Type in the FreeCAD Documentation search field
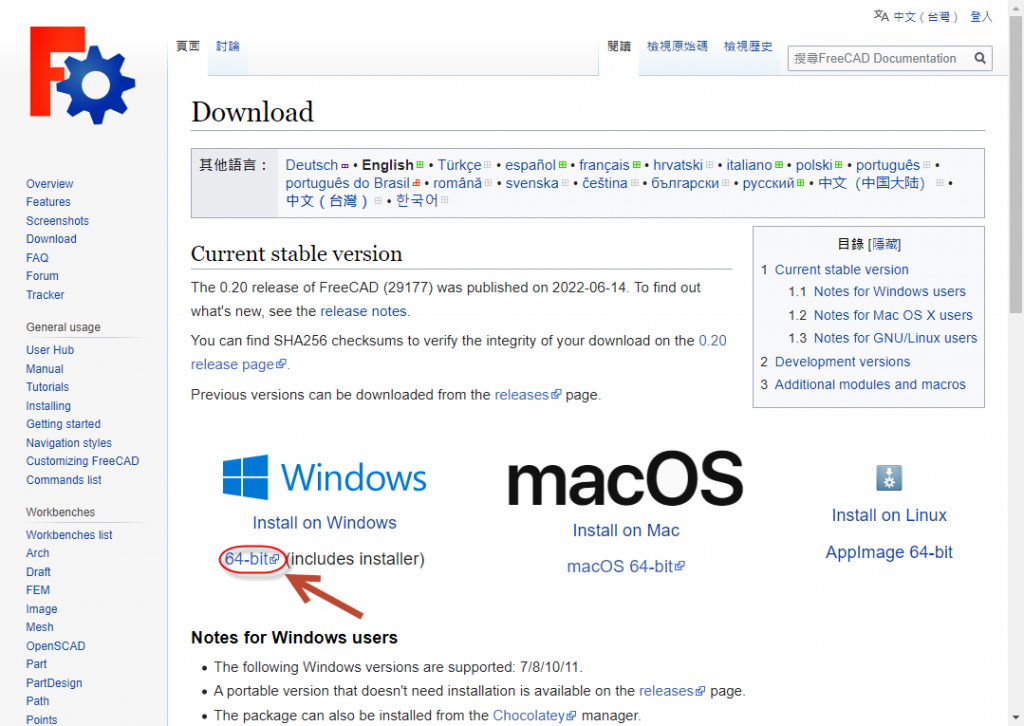This screenshot has width=1024, height=726. (876, 58)
